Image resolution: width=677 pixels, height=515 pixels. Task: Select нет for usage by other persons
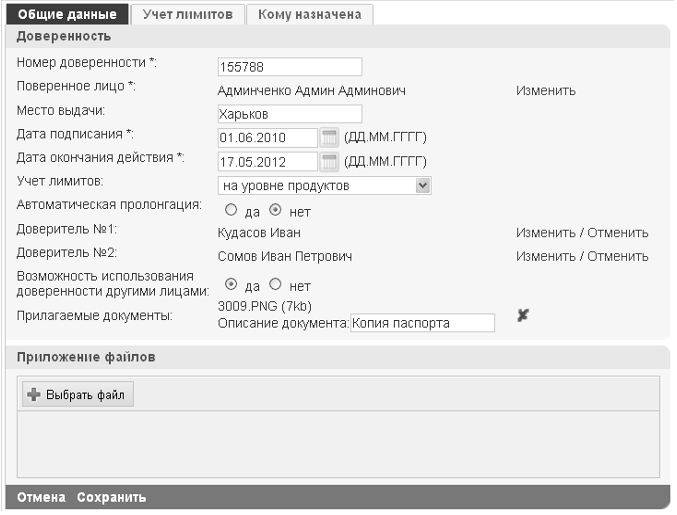275,284
